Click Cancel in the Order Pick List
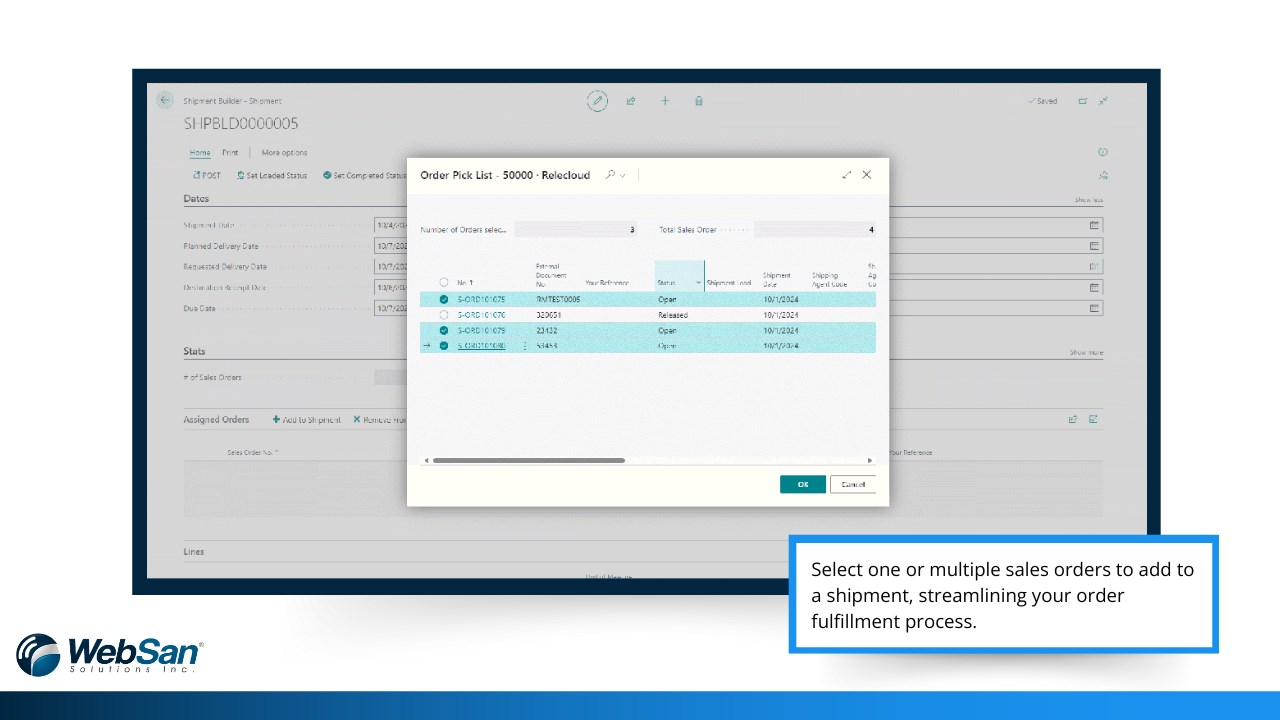 [x=853, y=484]
